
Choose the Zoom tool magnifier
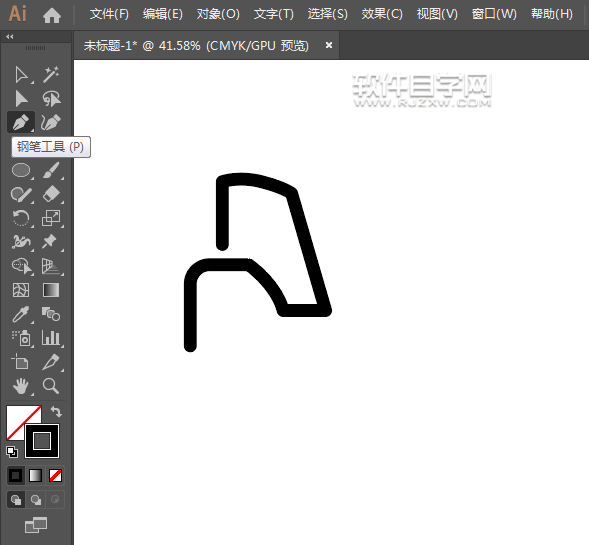click(51, 386)
